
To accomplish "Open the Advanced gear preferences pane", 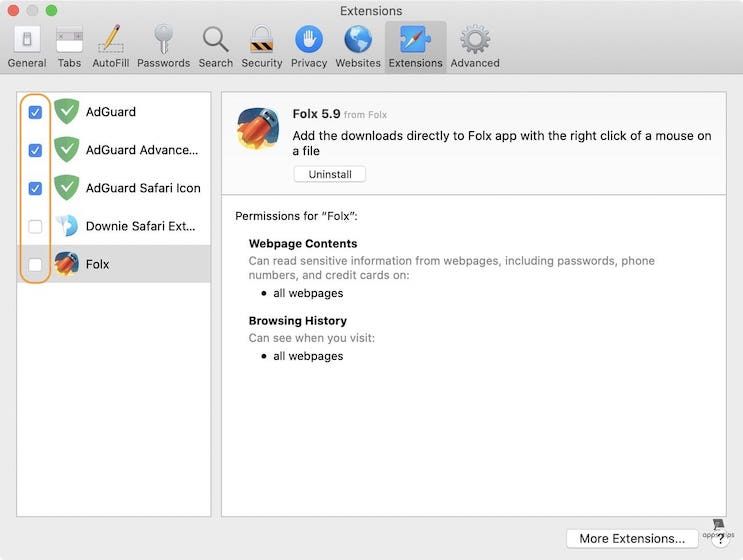I will [x=475, y=46].
